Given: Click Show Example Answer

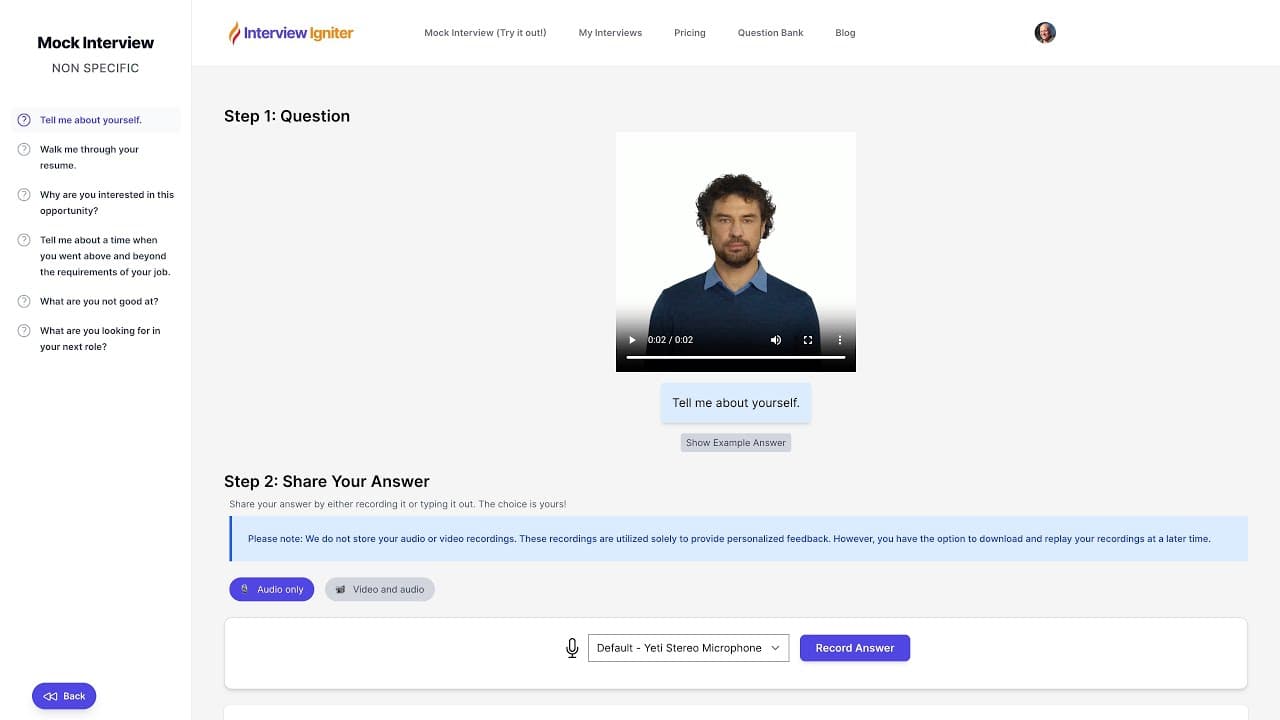Looking at the screenshot, I should pos(736,442).
